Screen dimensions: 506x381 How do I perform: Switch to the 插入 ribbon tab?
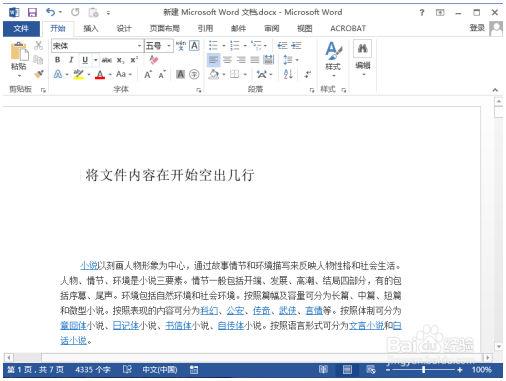pos(90,29)
